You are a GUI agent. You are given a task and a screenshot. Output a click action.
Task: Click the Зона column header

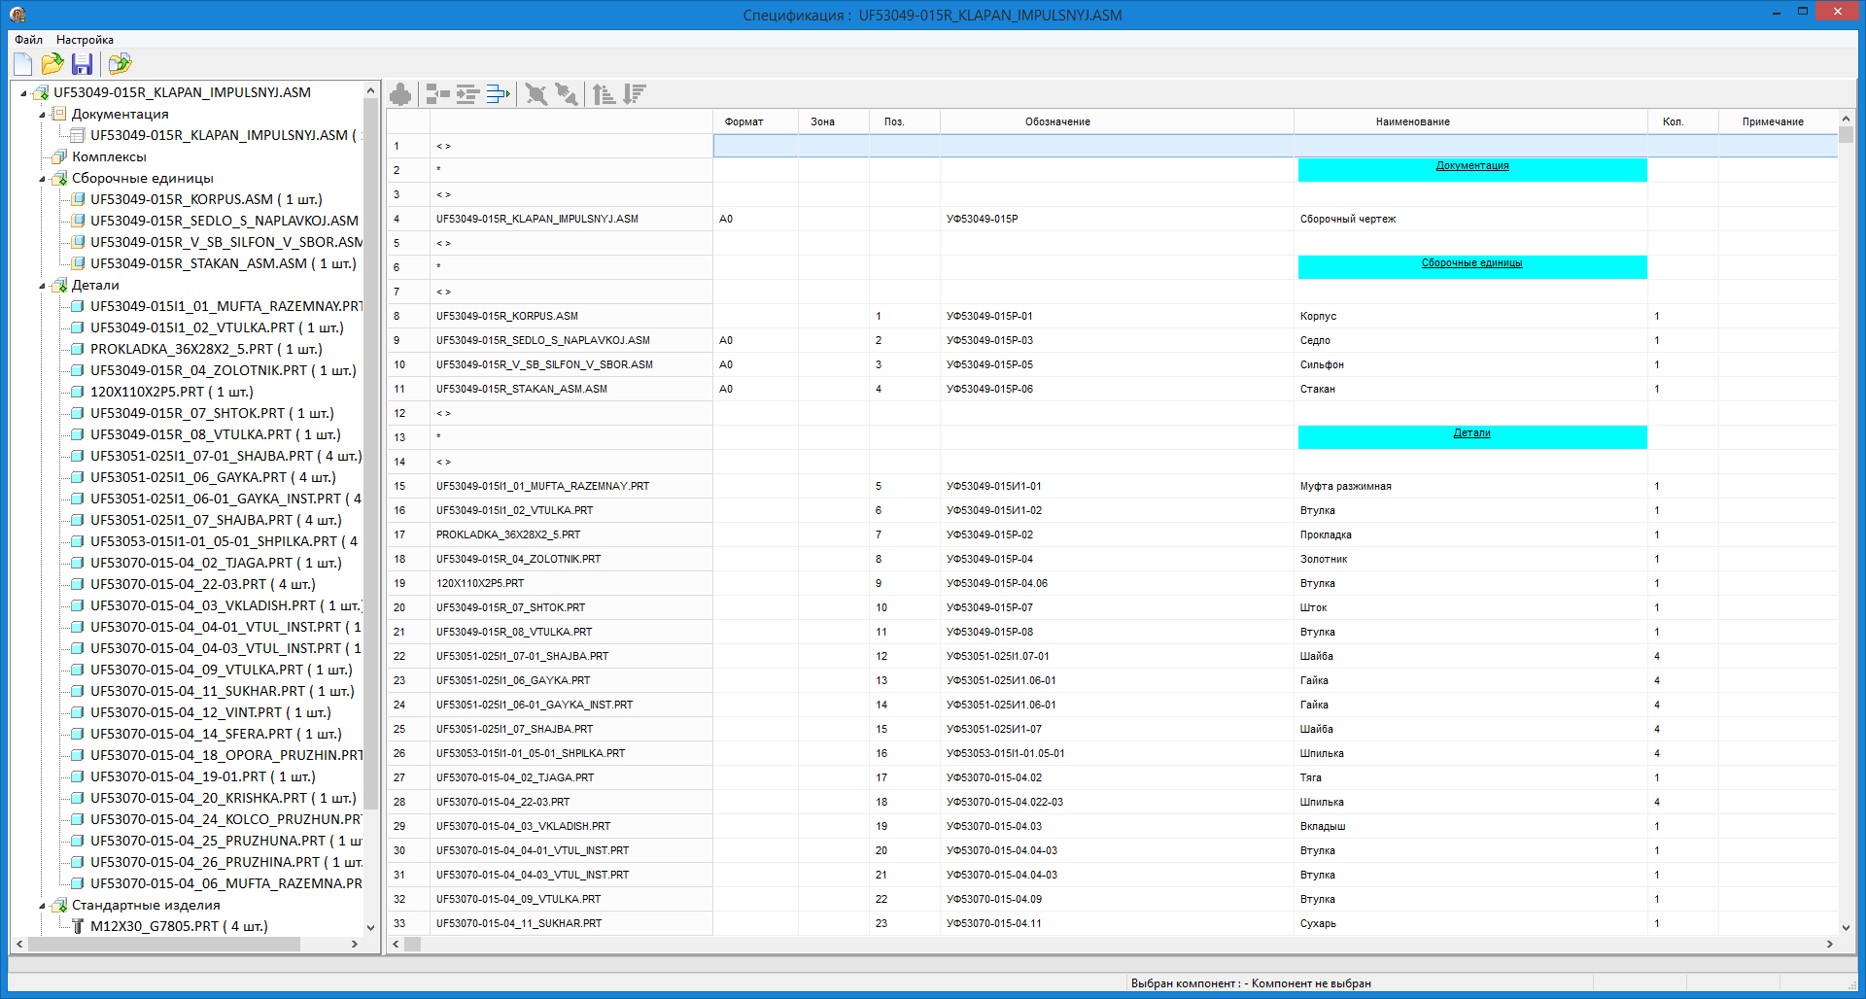834,121
